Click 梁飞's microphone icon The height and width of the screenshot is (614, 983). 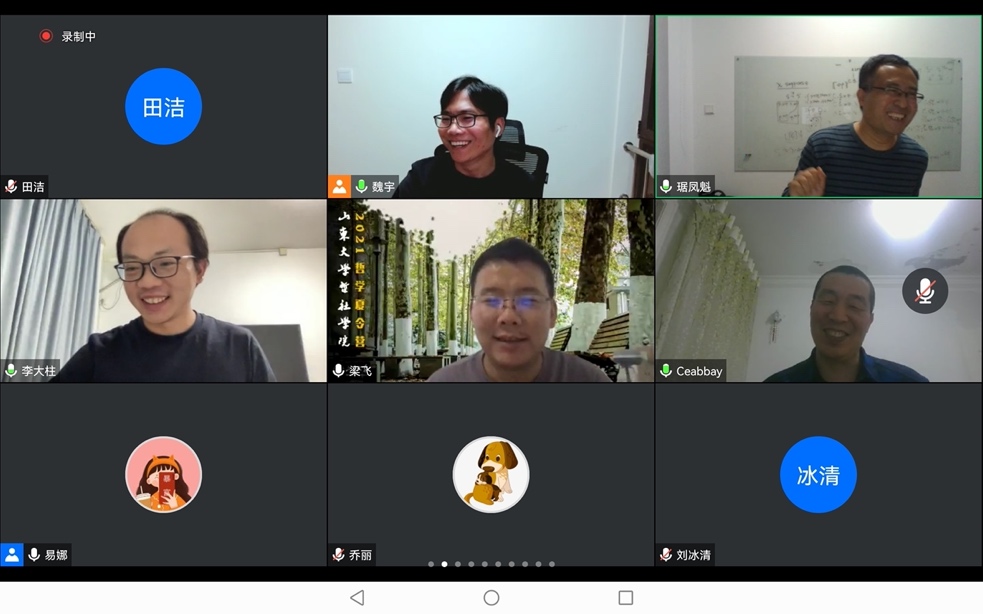[339, 371]
